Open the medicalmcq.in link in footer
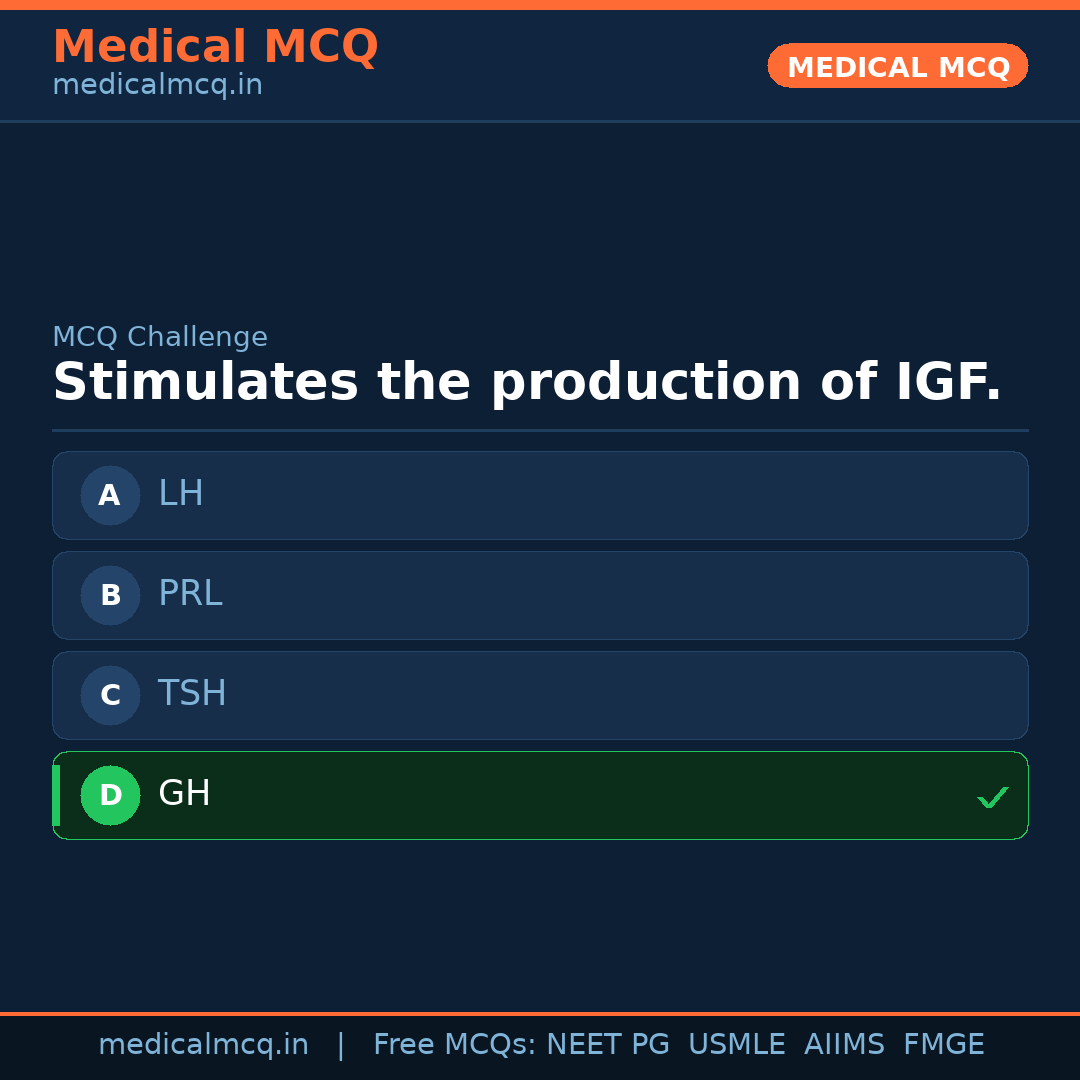 (x=203, y=1045)
